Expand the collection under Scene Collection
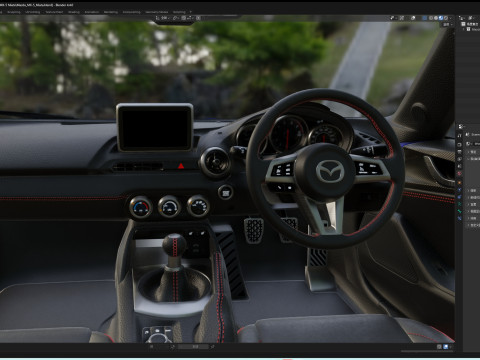 pyautogui.click(x=463, y=29)
